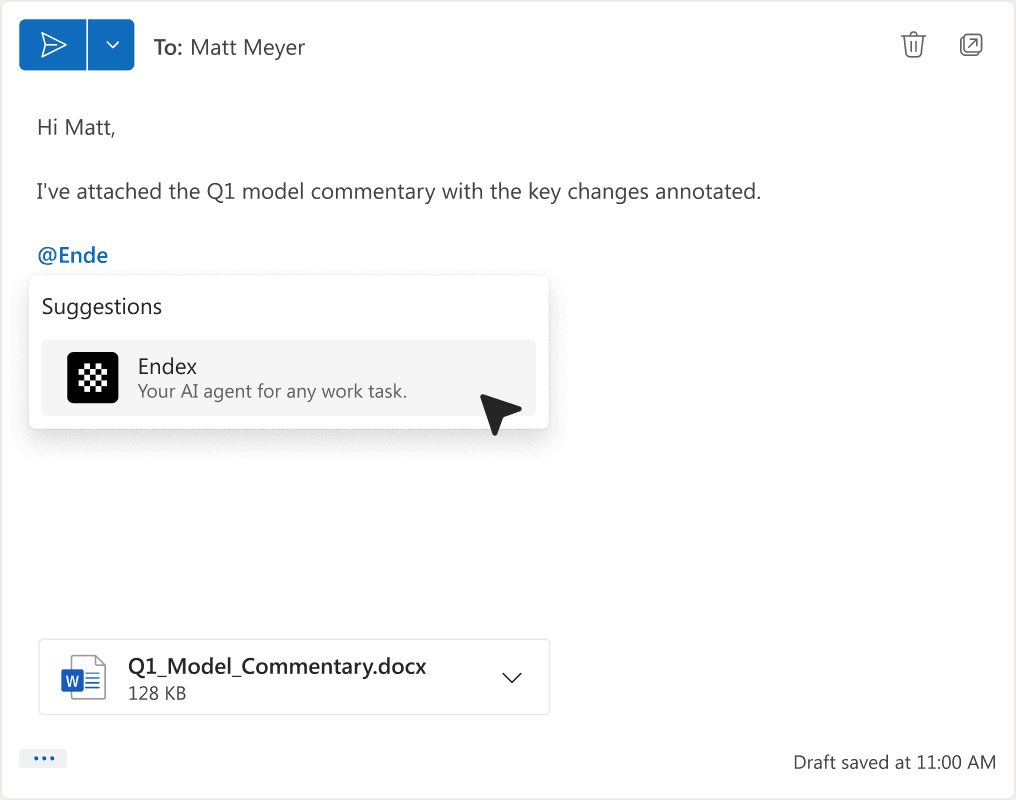Discard the draft with the trash icon
1016x800 pixels.
pyautogui.click(x=913, y=45)
